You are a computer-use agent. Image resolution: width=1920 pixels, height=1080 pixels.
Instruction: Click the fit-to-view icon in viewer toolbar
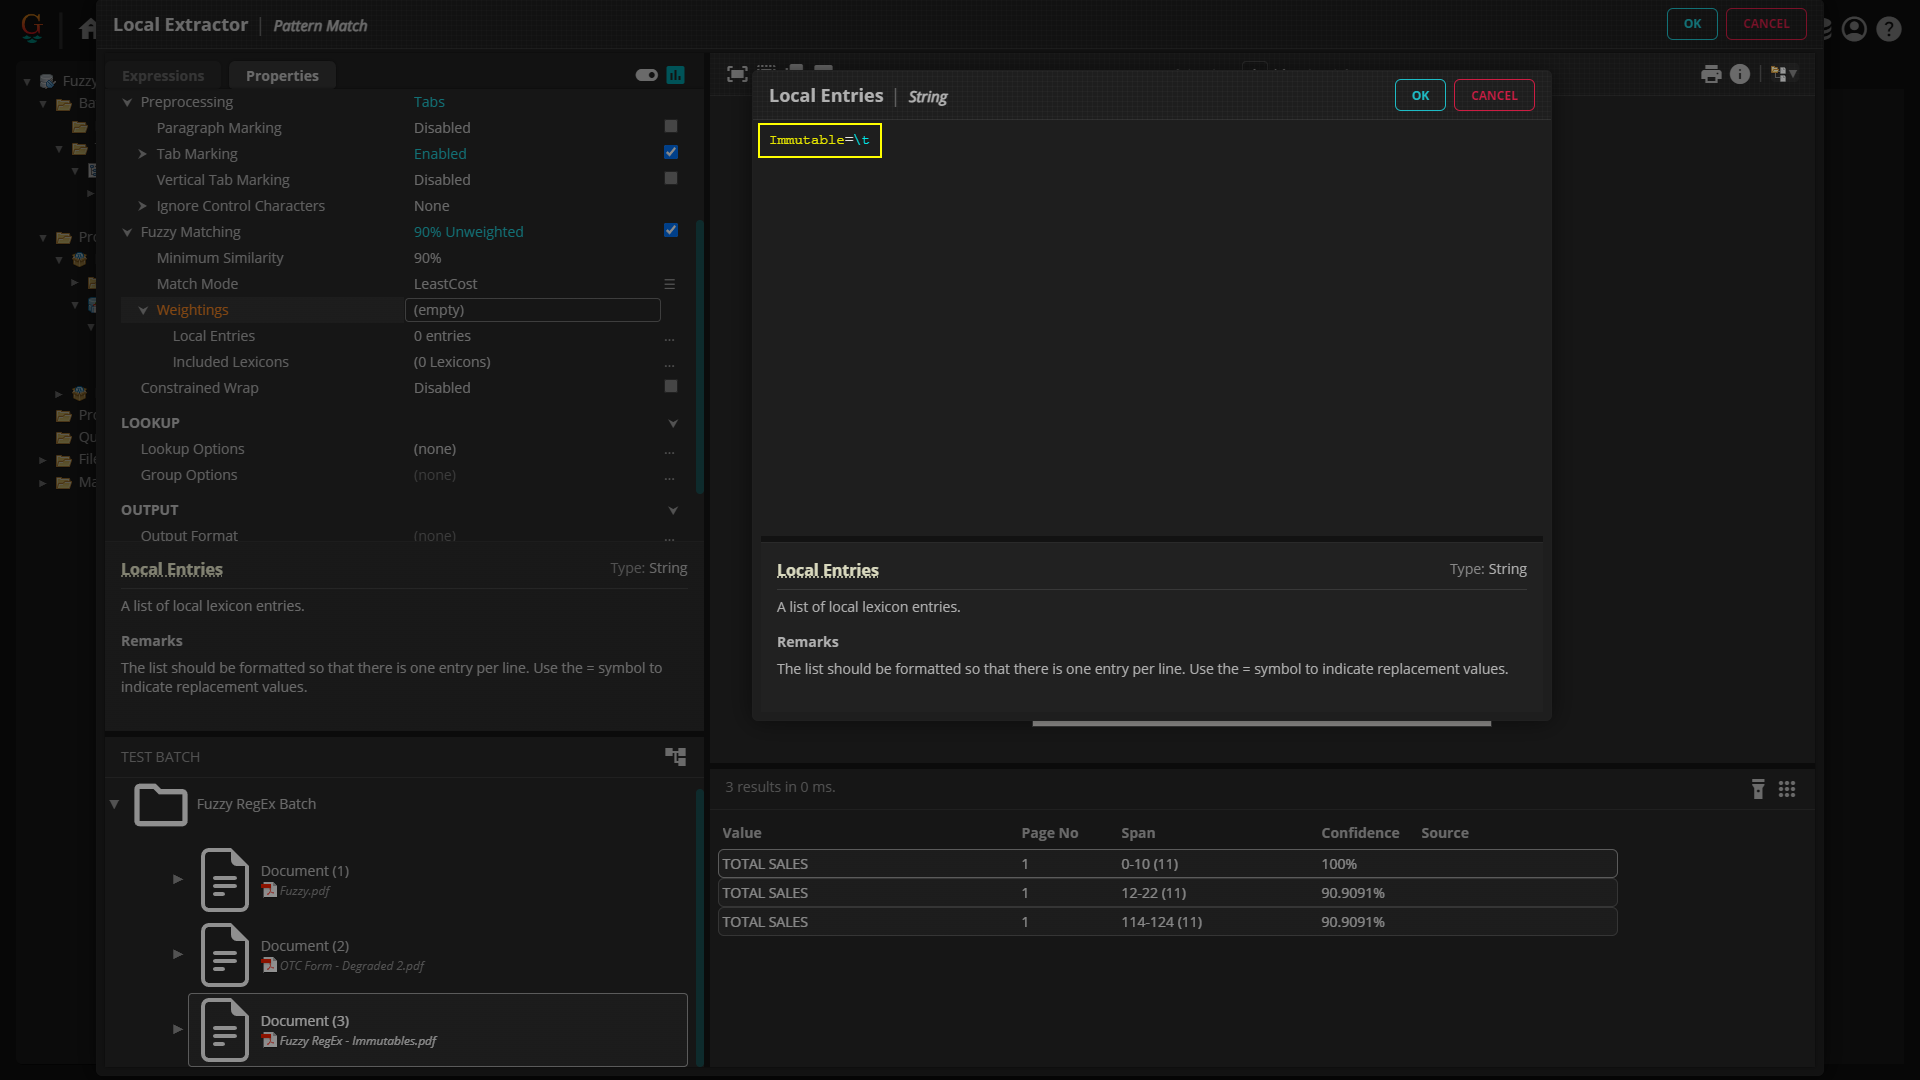point(737,74)
